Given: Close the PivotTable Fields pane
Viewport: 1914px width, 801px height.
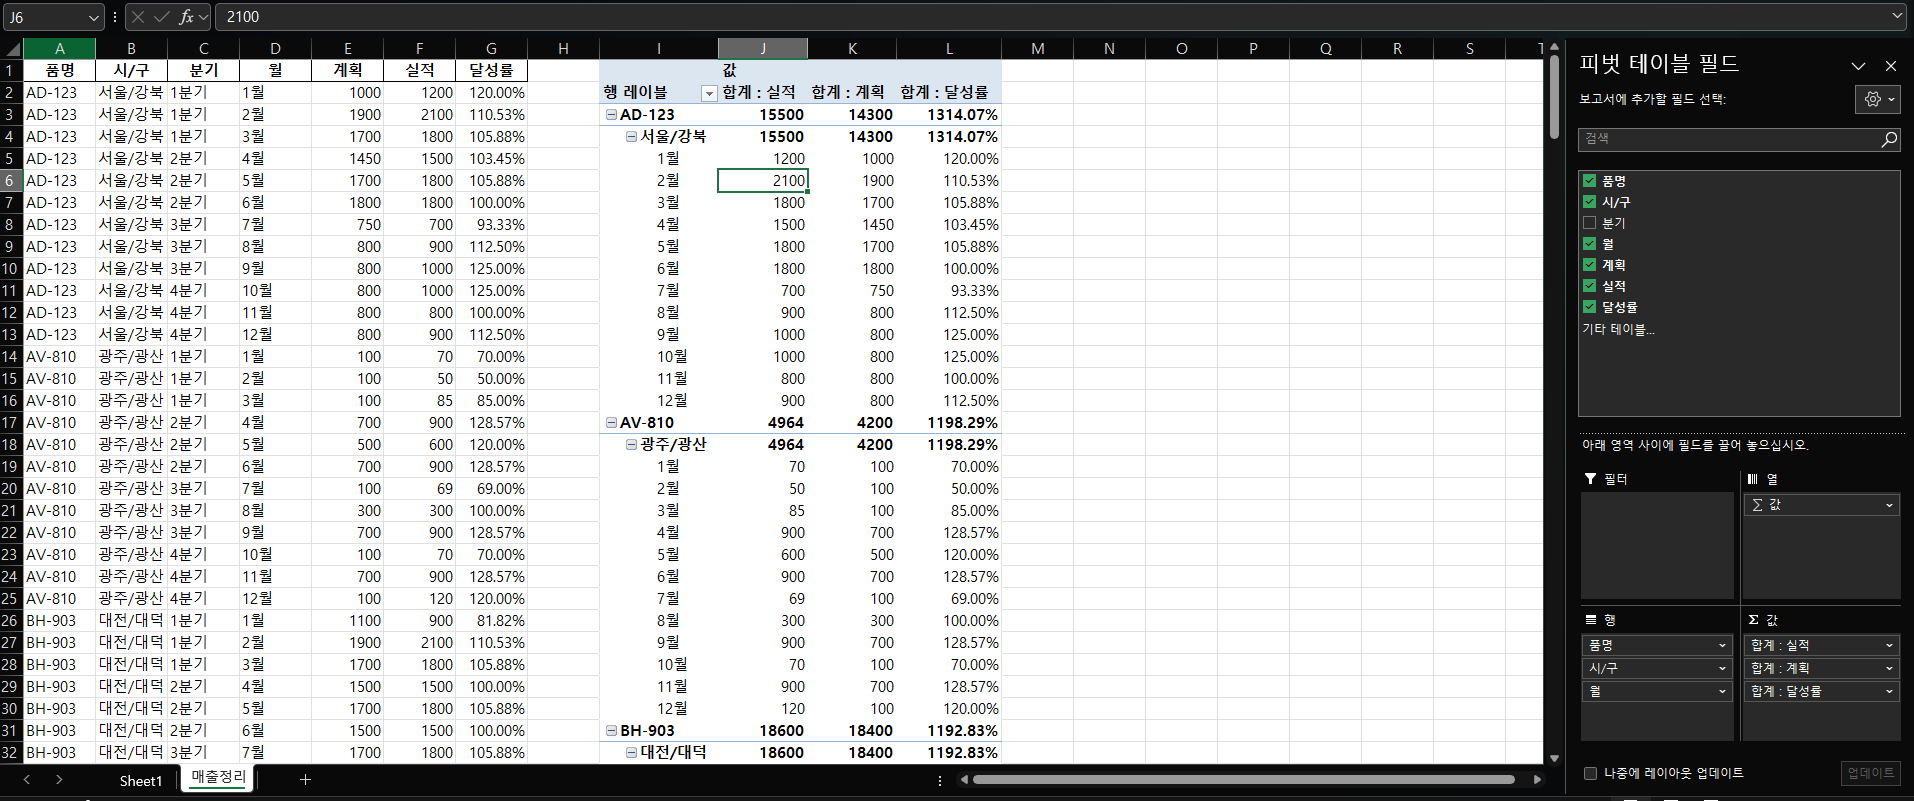Looking at the screenshot, I should click(x=1890, y=66).
